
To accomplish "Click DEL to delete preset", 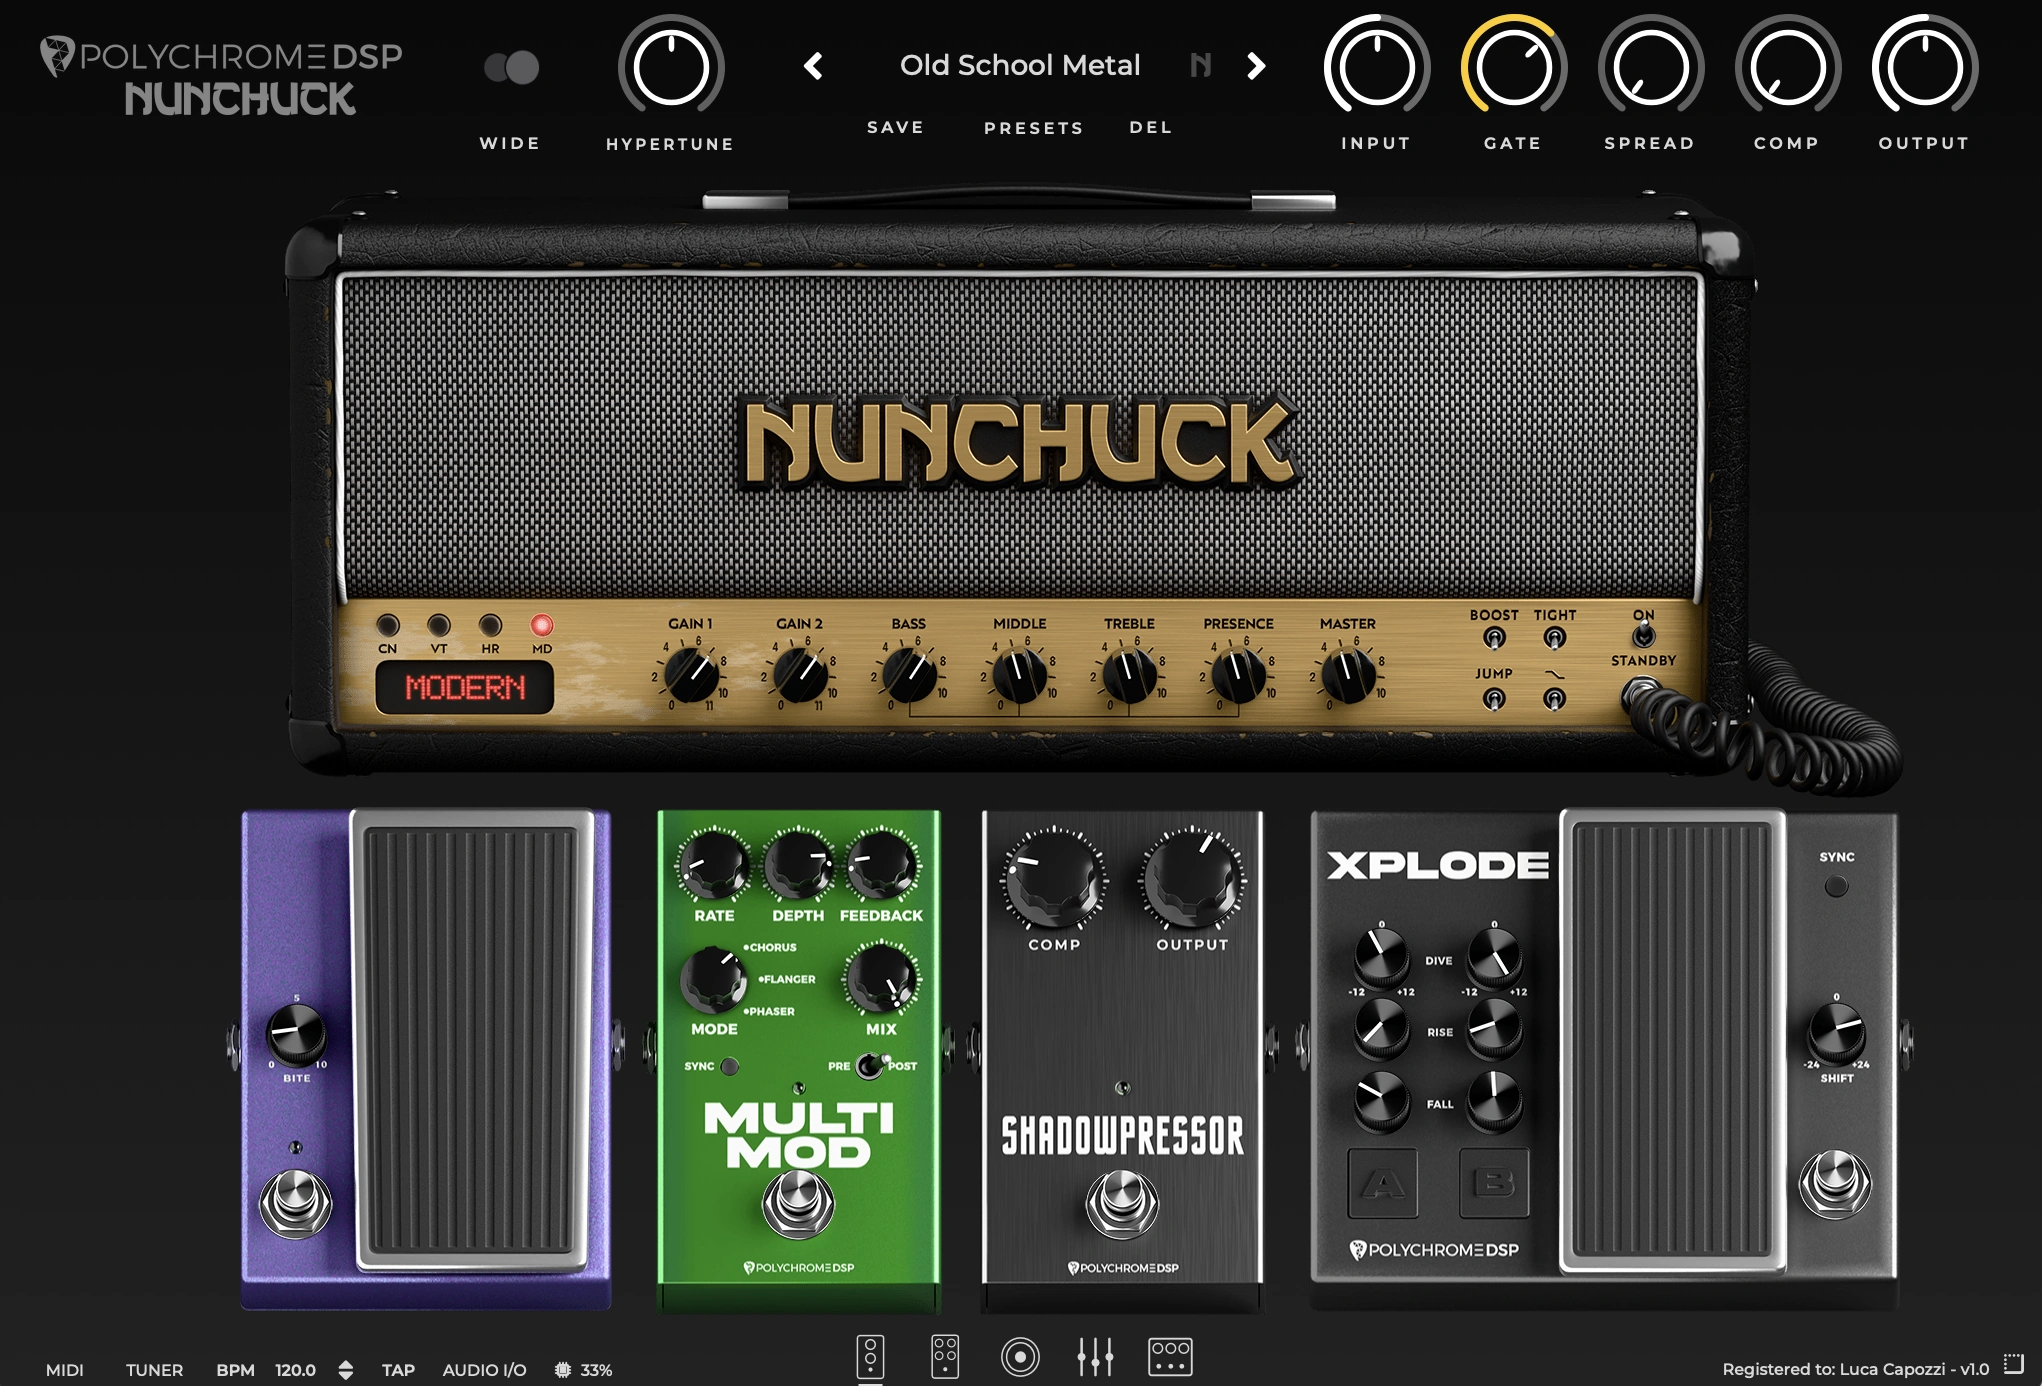I will 1151,127.
